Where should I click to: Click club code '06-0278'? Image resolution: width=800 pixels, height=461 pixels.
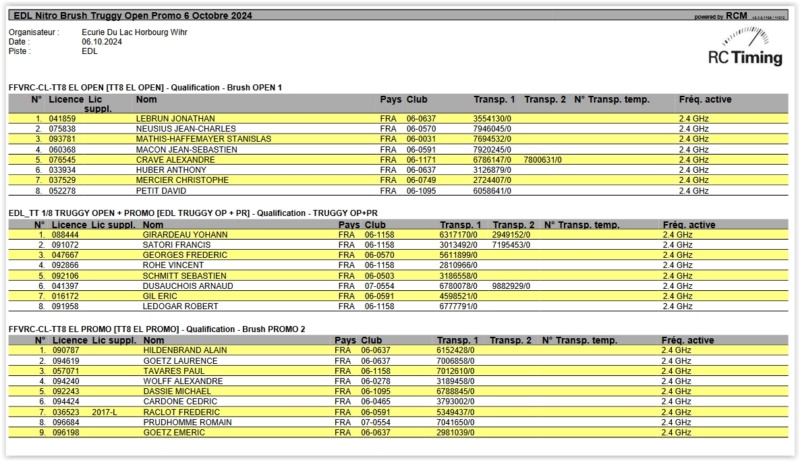376,382
